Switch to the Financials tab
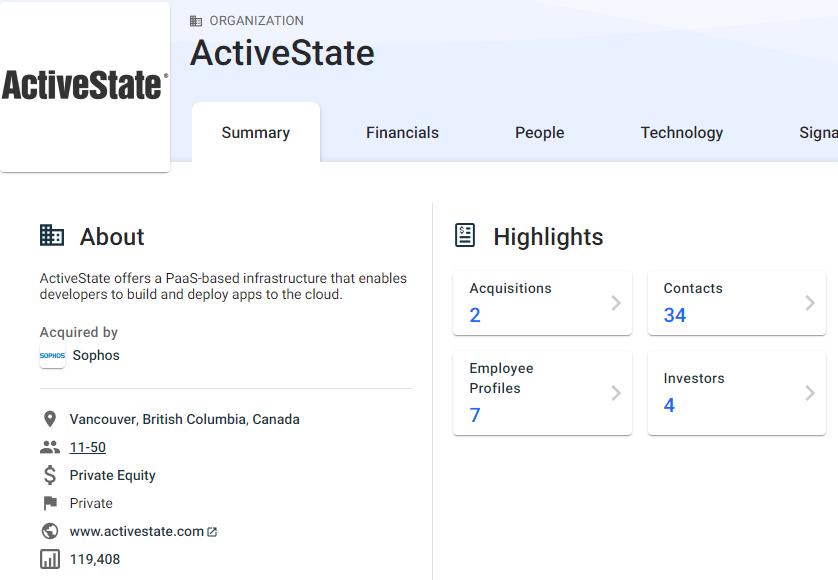The image size is (838, 580). (x=402, y=133)
